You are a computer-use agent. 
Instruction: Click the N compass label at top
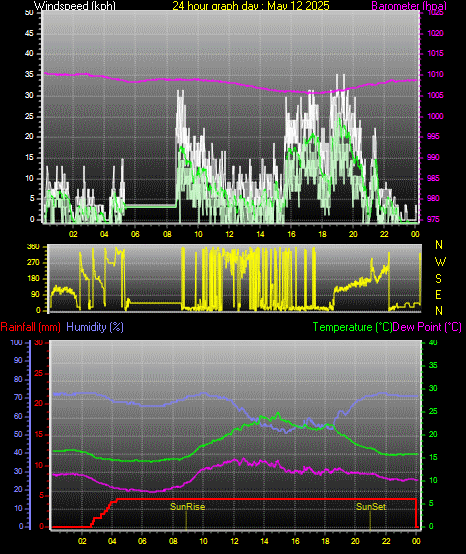coord(439,244)
